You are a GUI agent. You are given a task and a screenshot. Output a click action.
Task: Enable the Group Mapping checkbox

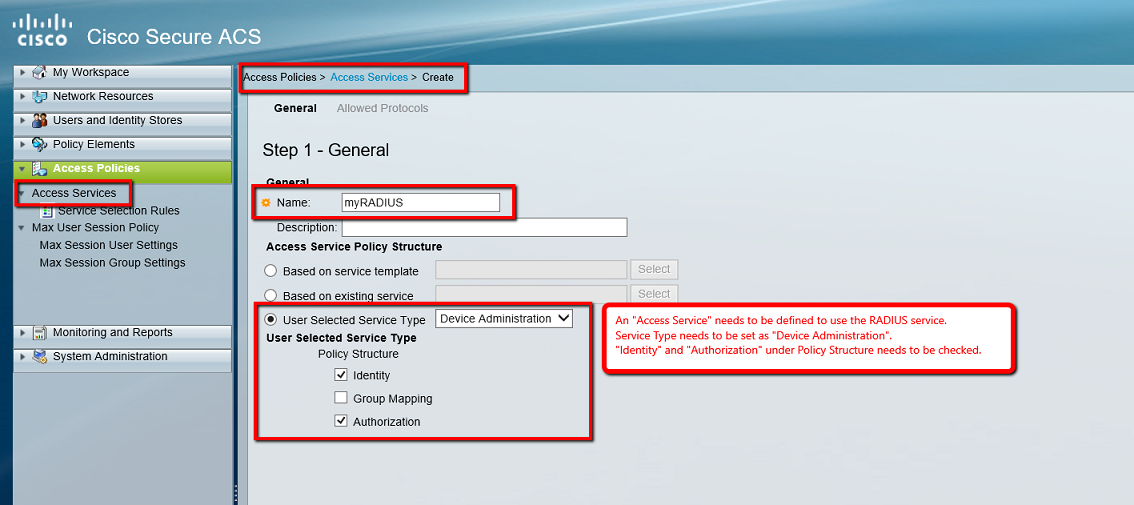(341, 398)
